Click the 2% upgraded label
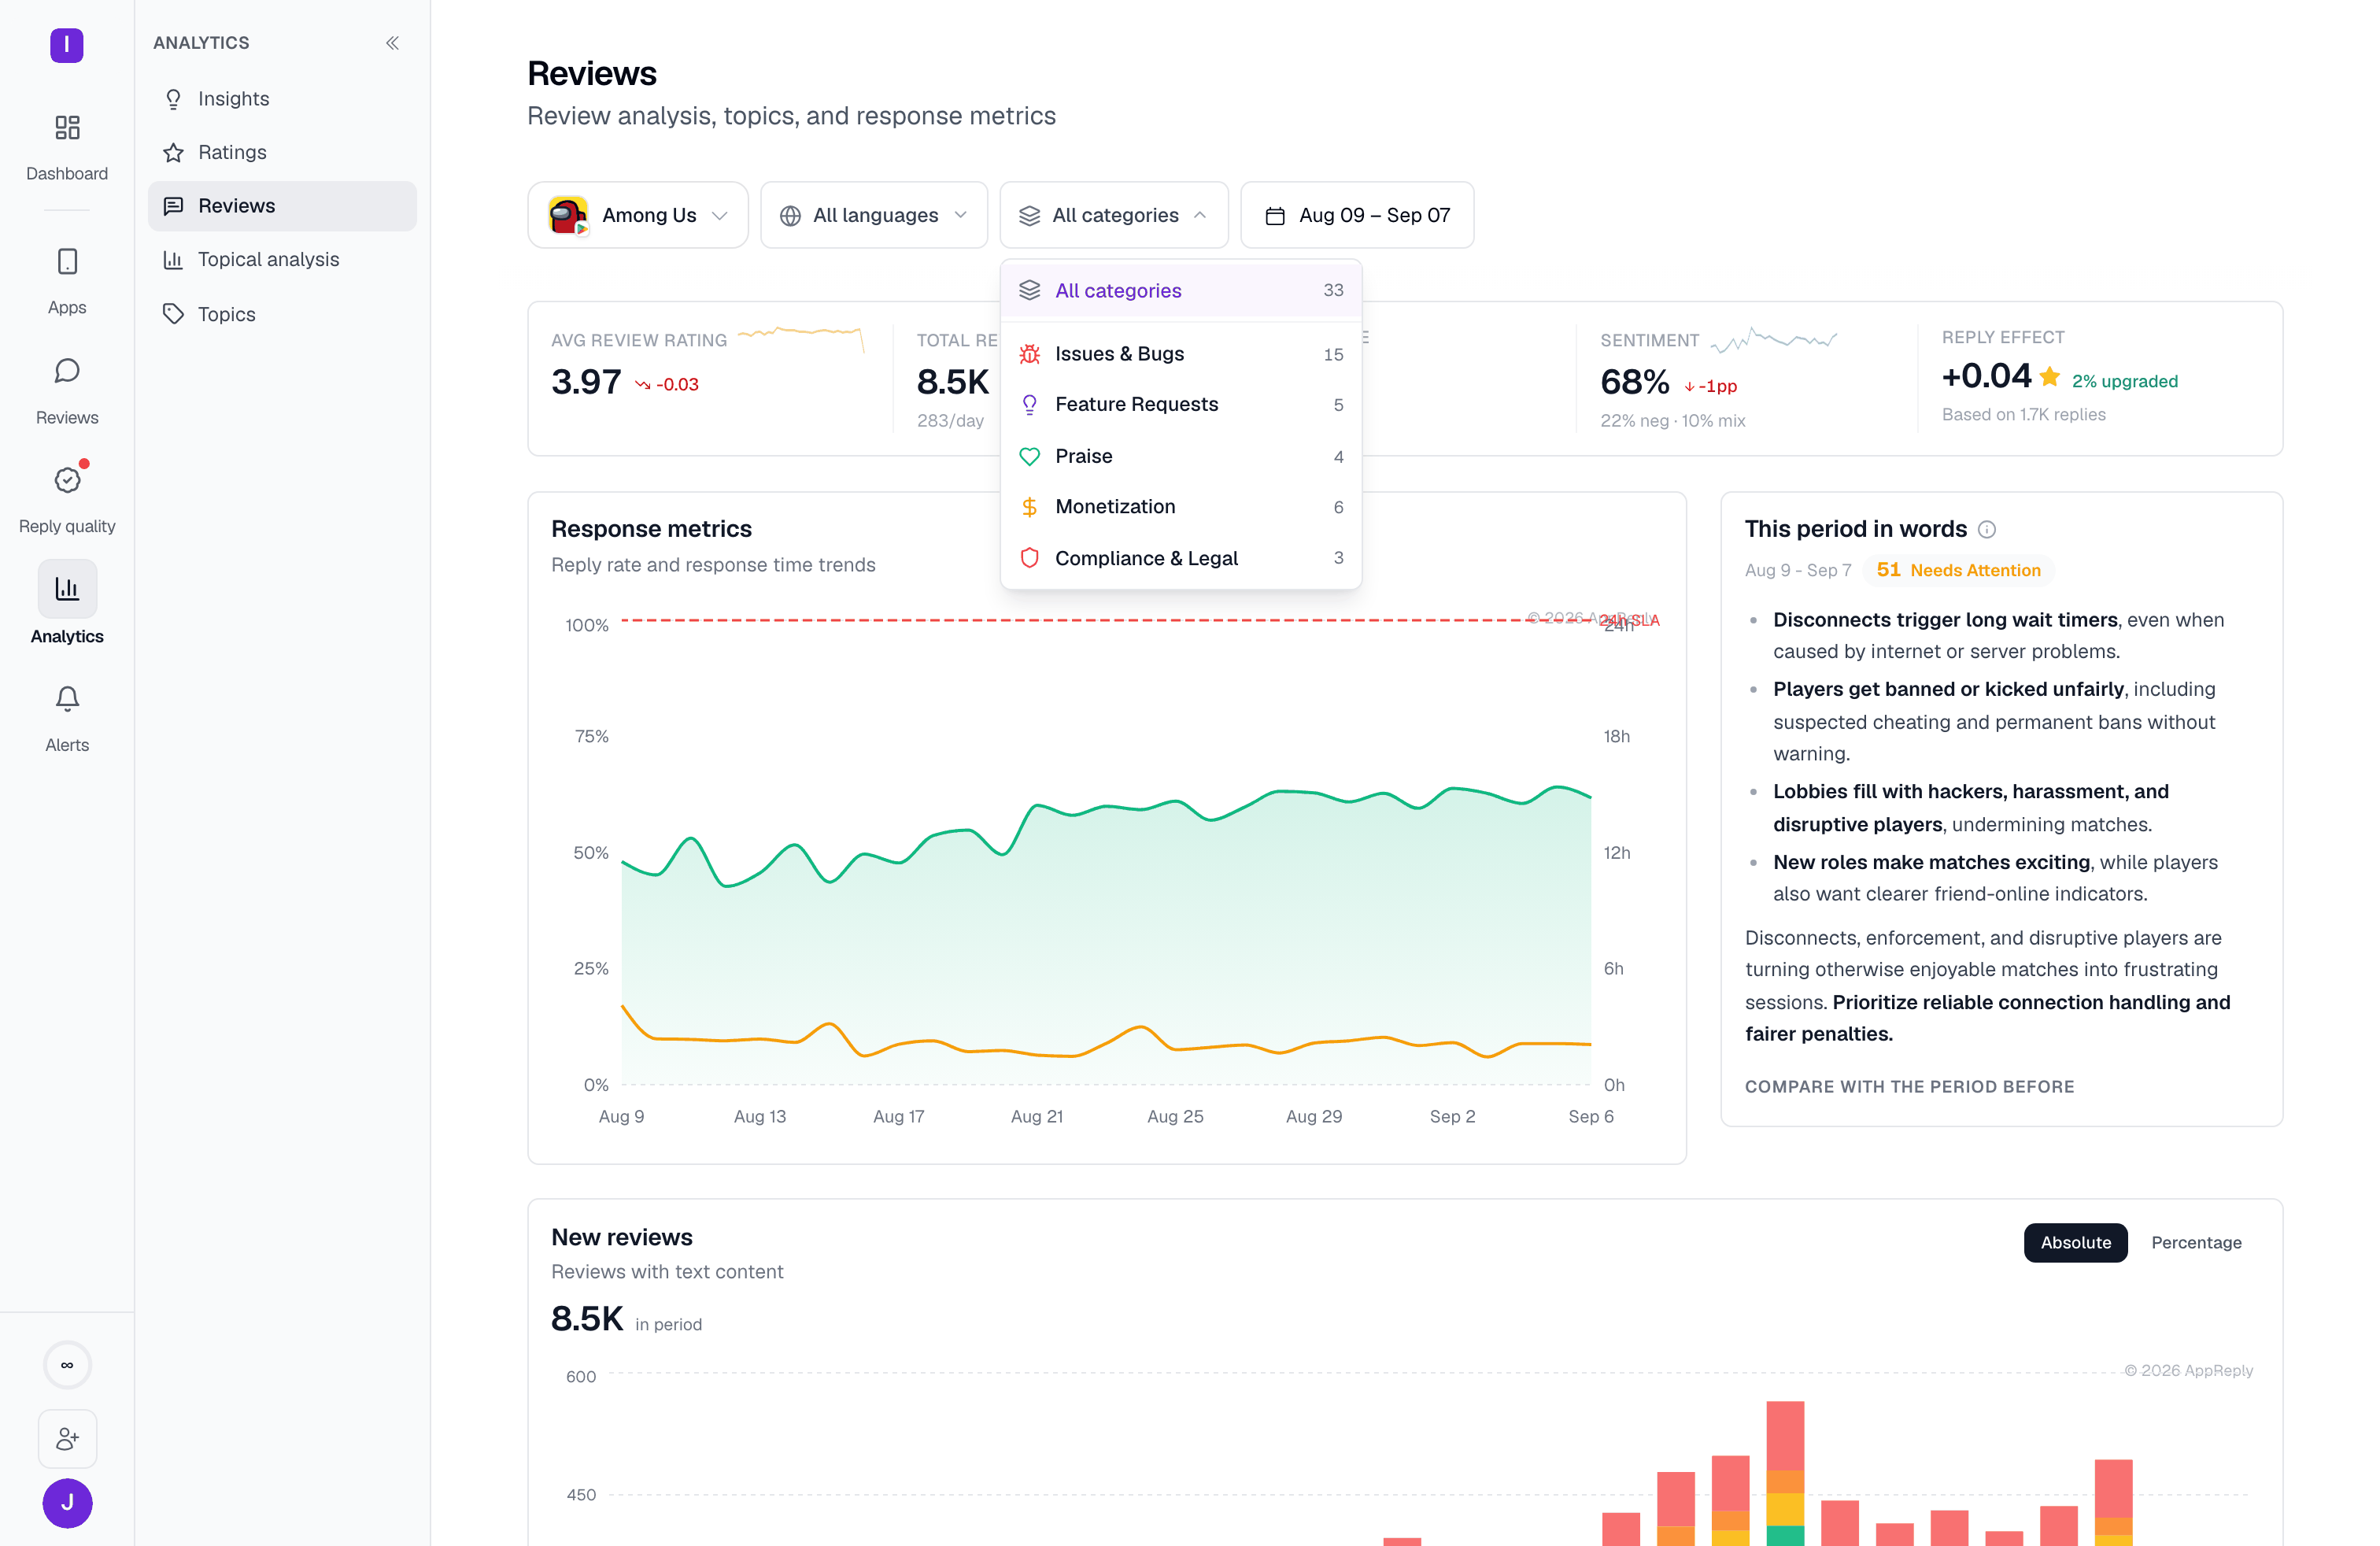The height and width of the screenshot is (1546, 2380). pyautogui.click(x=2125, y=381)
